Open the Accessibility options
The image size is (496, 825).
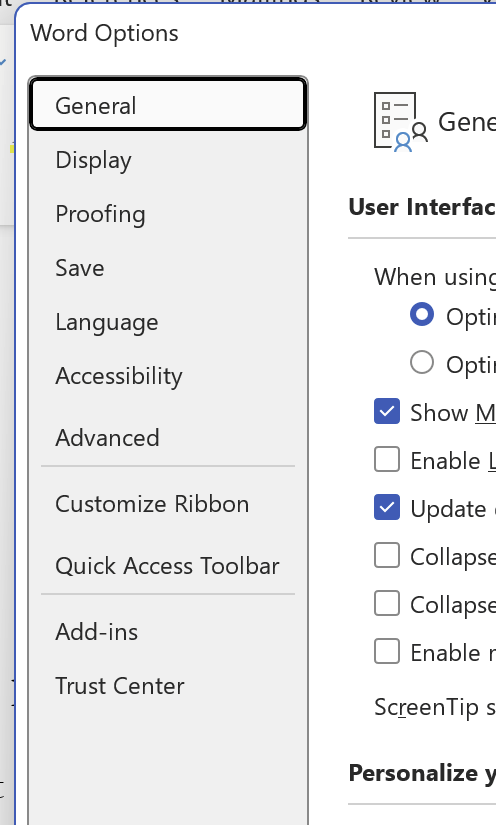tap(168, 376)
